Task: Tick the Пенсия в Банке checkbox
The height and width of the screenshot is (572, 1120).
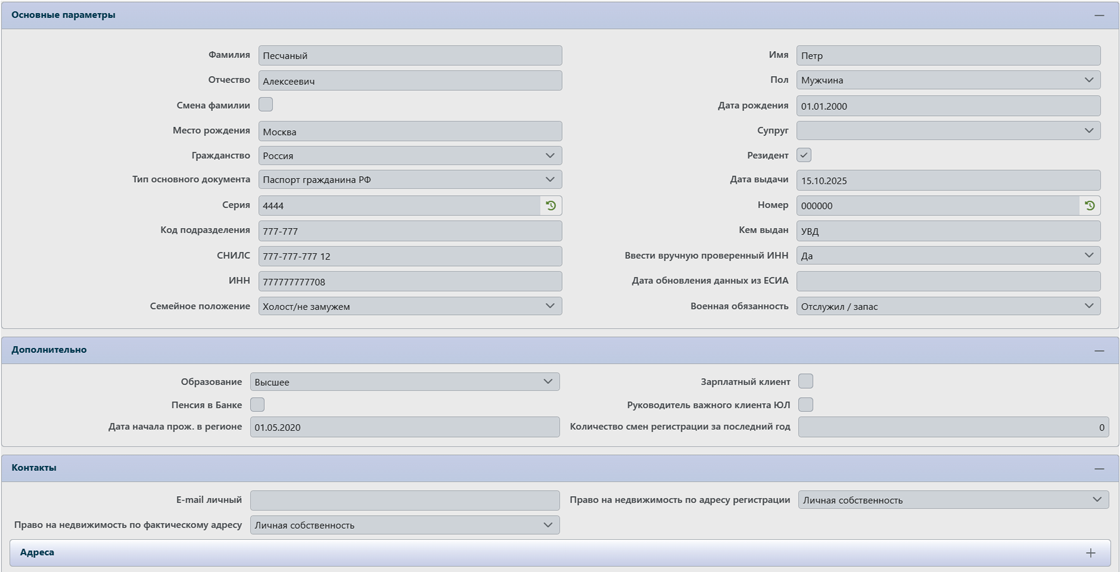Action: point(257,405)
